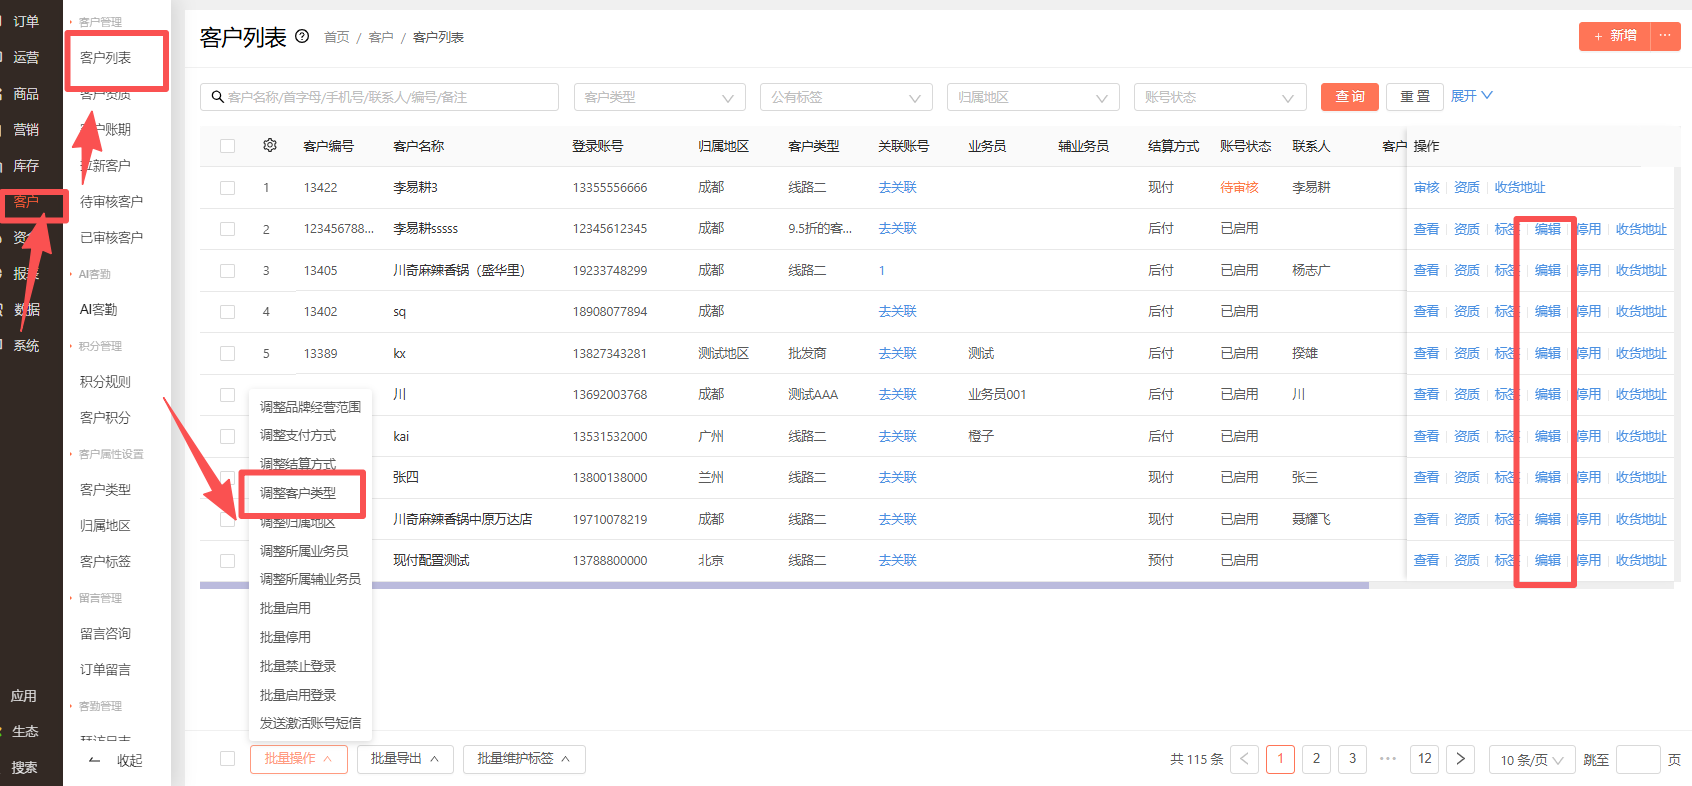
Task: Open the 批量导出 dropdown
Action: 405,759
